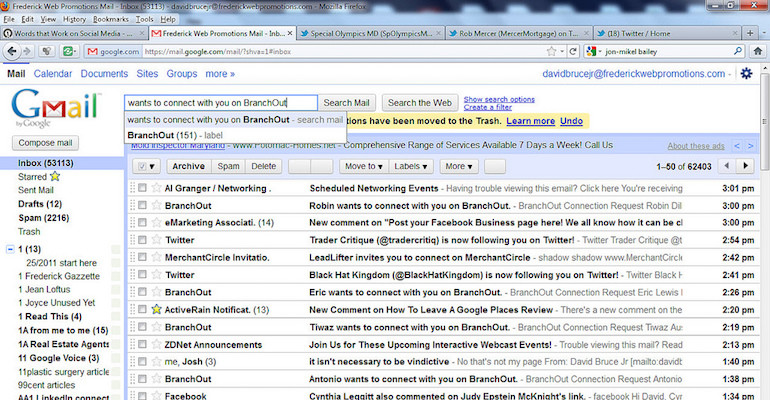The height and width of the screenshot is (400, 770).
Task: Toggle star on ActiveRain Notifications email
Action: pos(156,310)
